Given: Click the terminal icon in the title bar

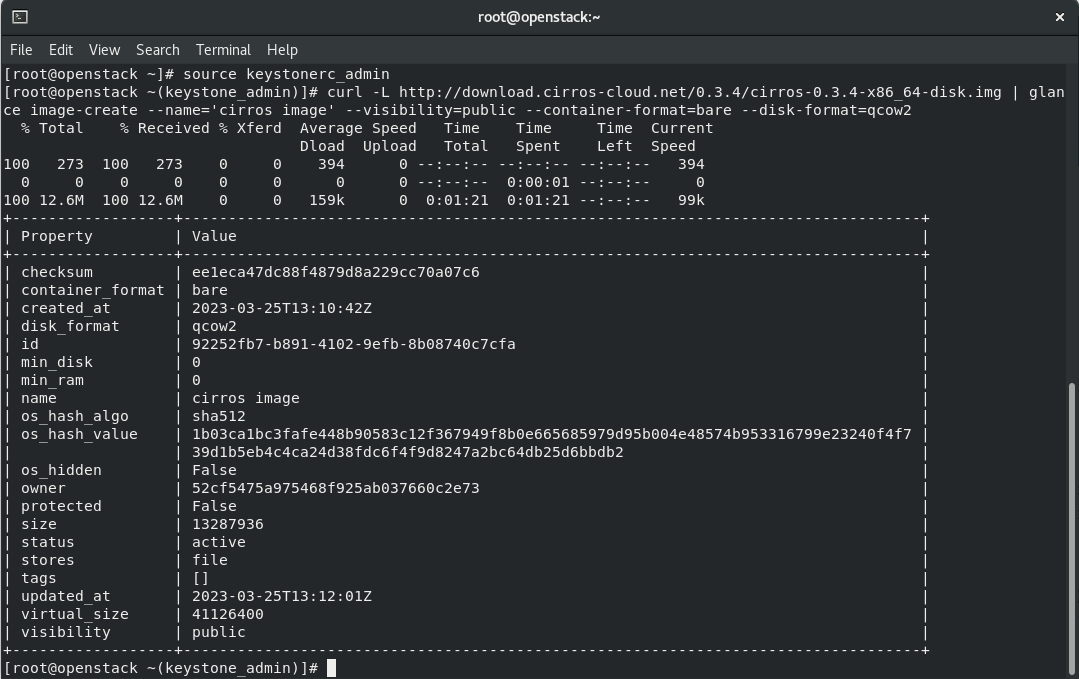Looking at the screenshot, I should tap(22, 16).
